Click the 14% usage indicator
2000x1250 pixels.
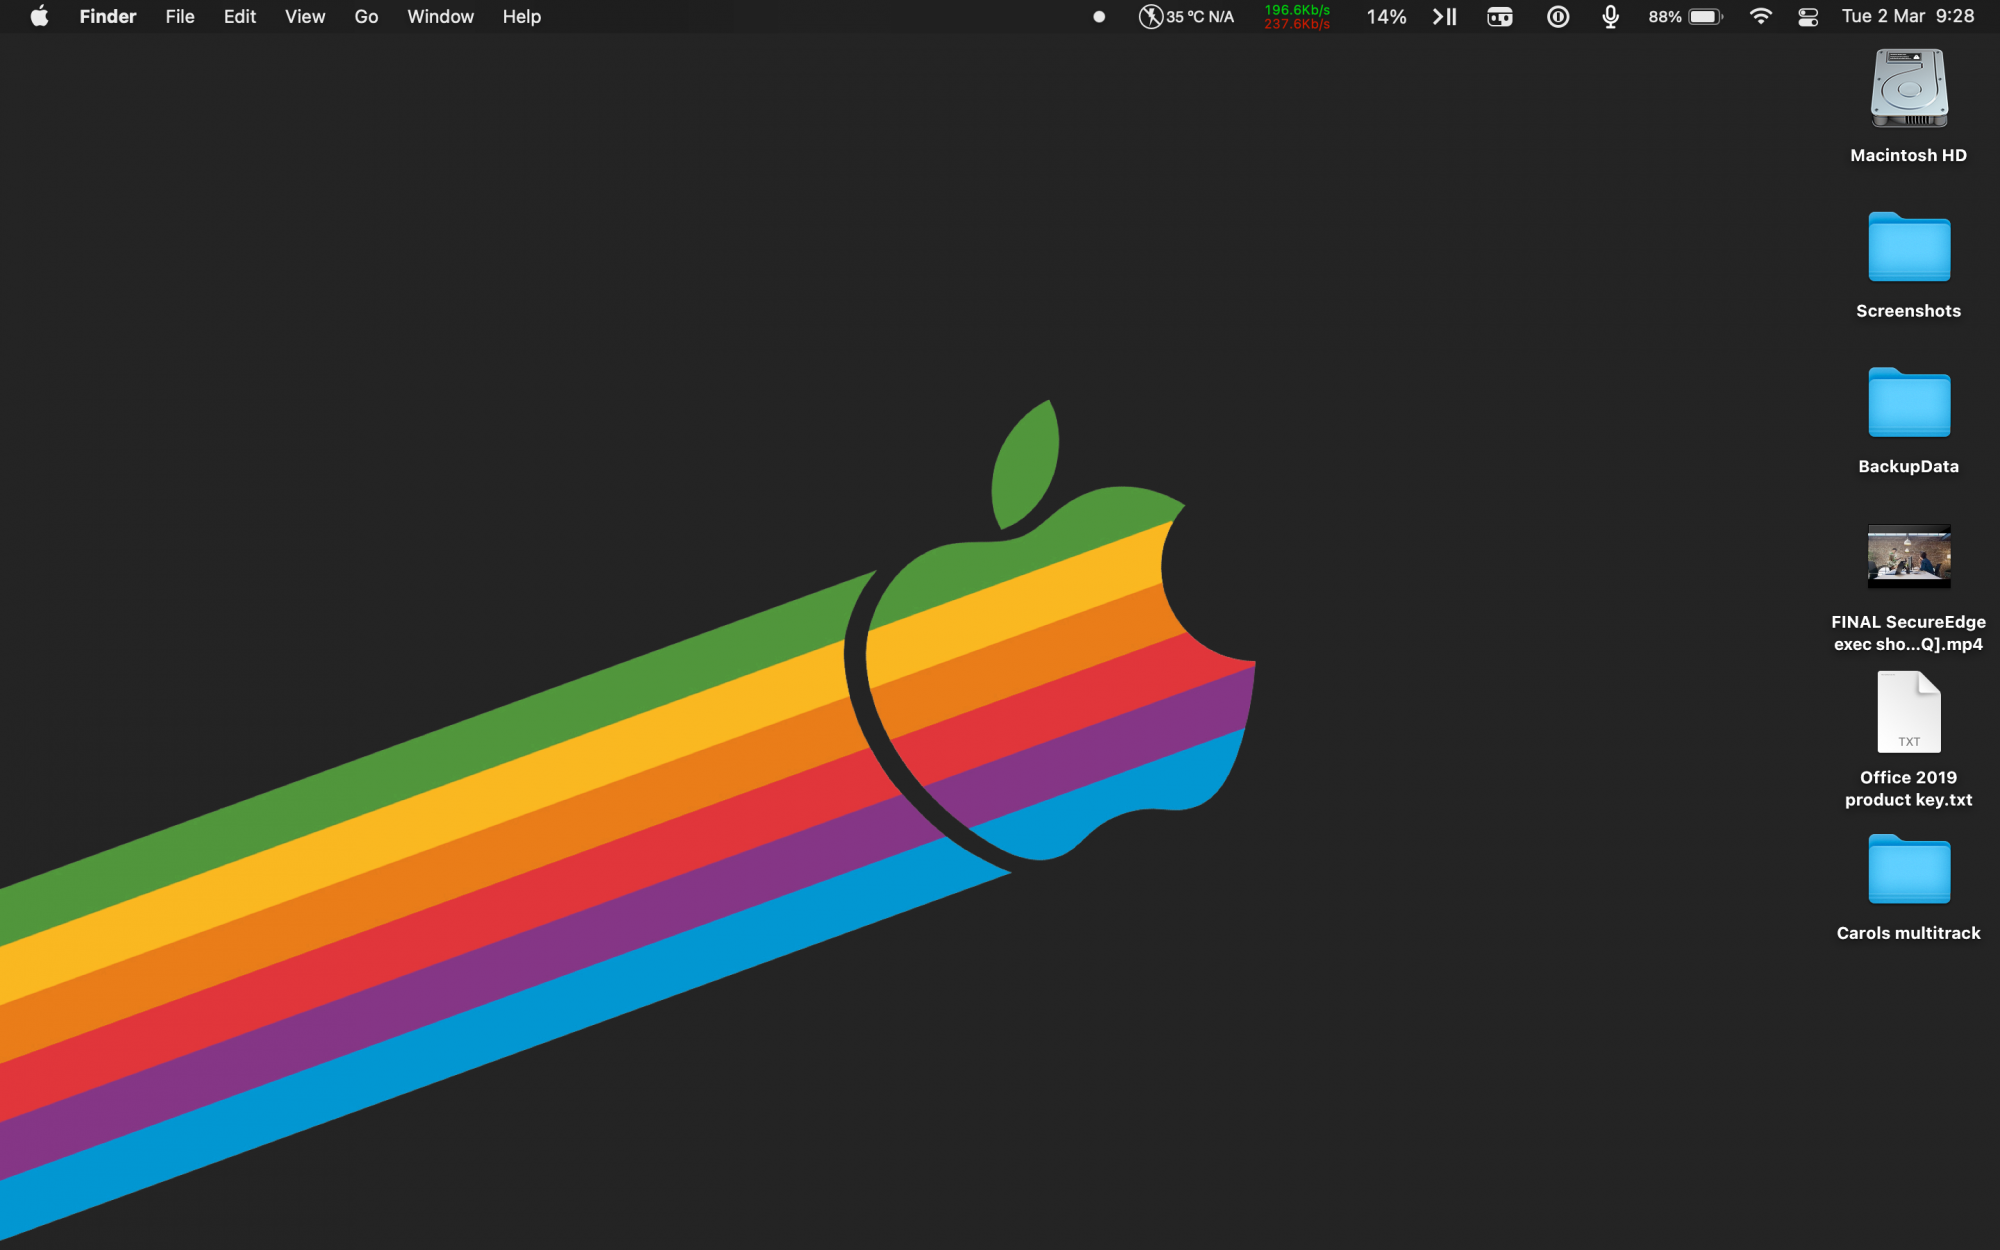1386,16
